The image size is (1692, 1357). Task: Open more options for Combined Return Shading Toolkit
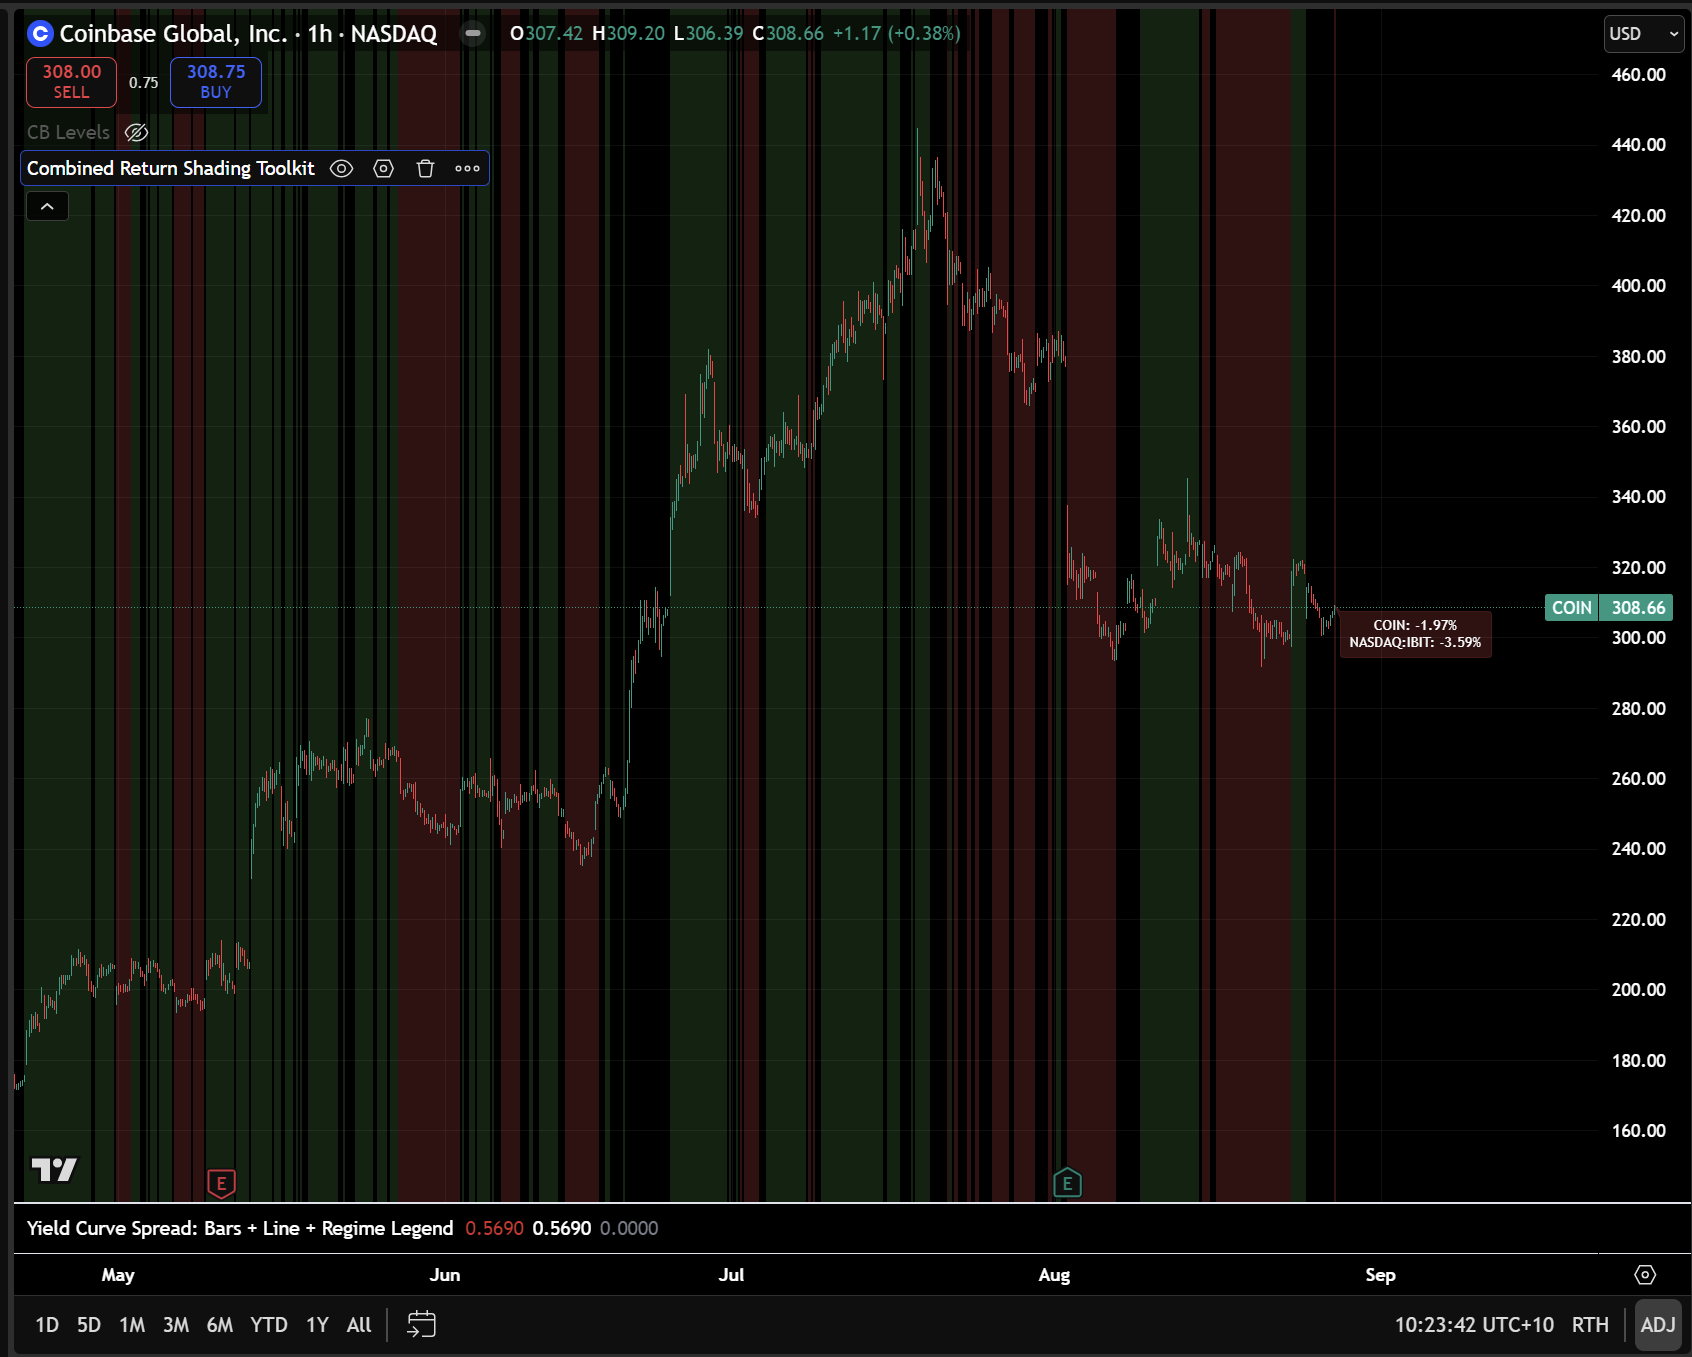467,168
